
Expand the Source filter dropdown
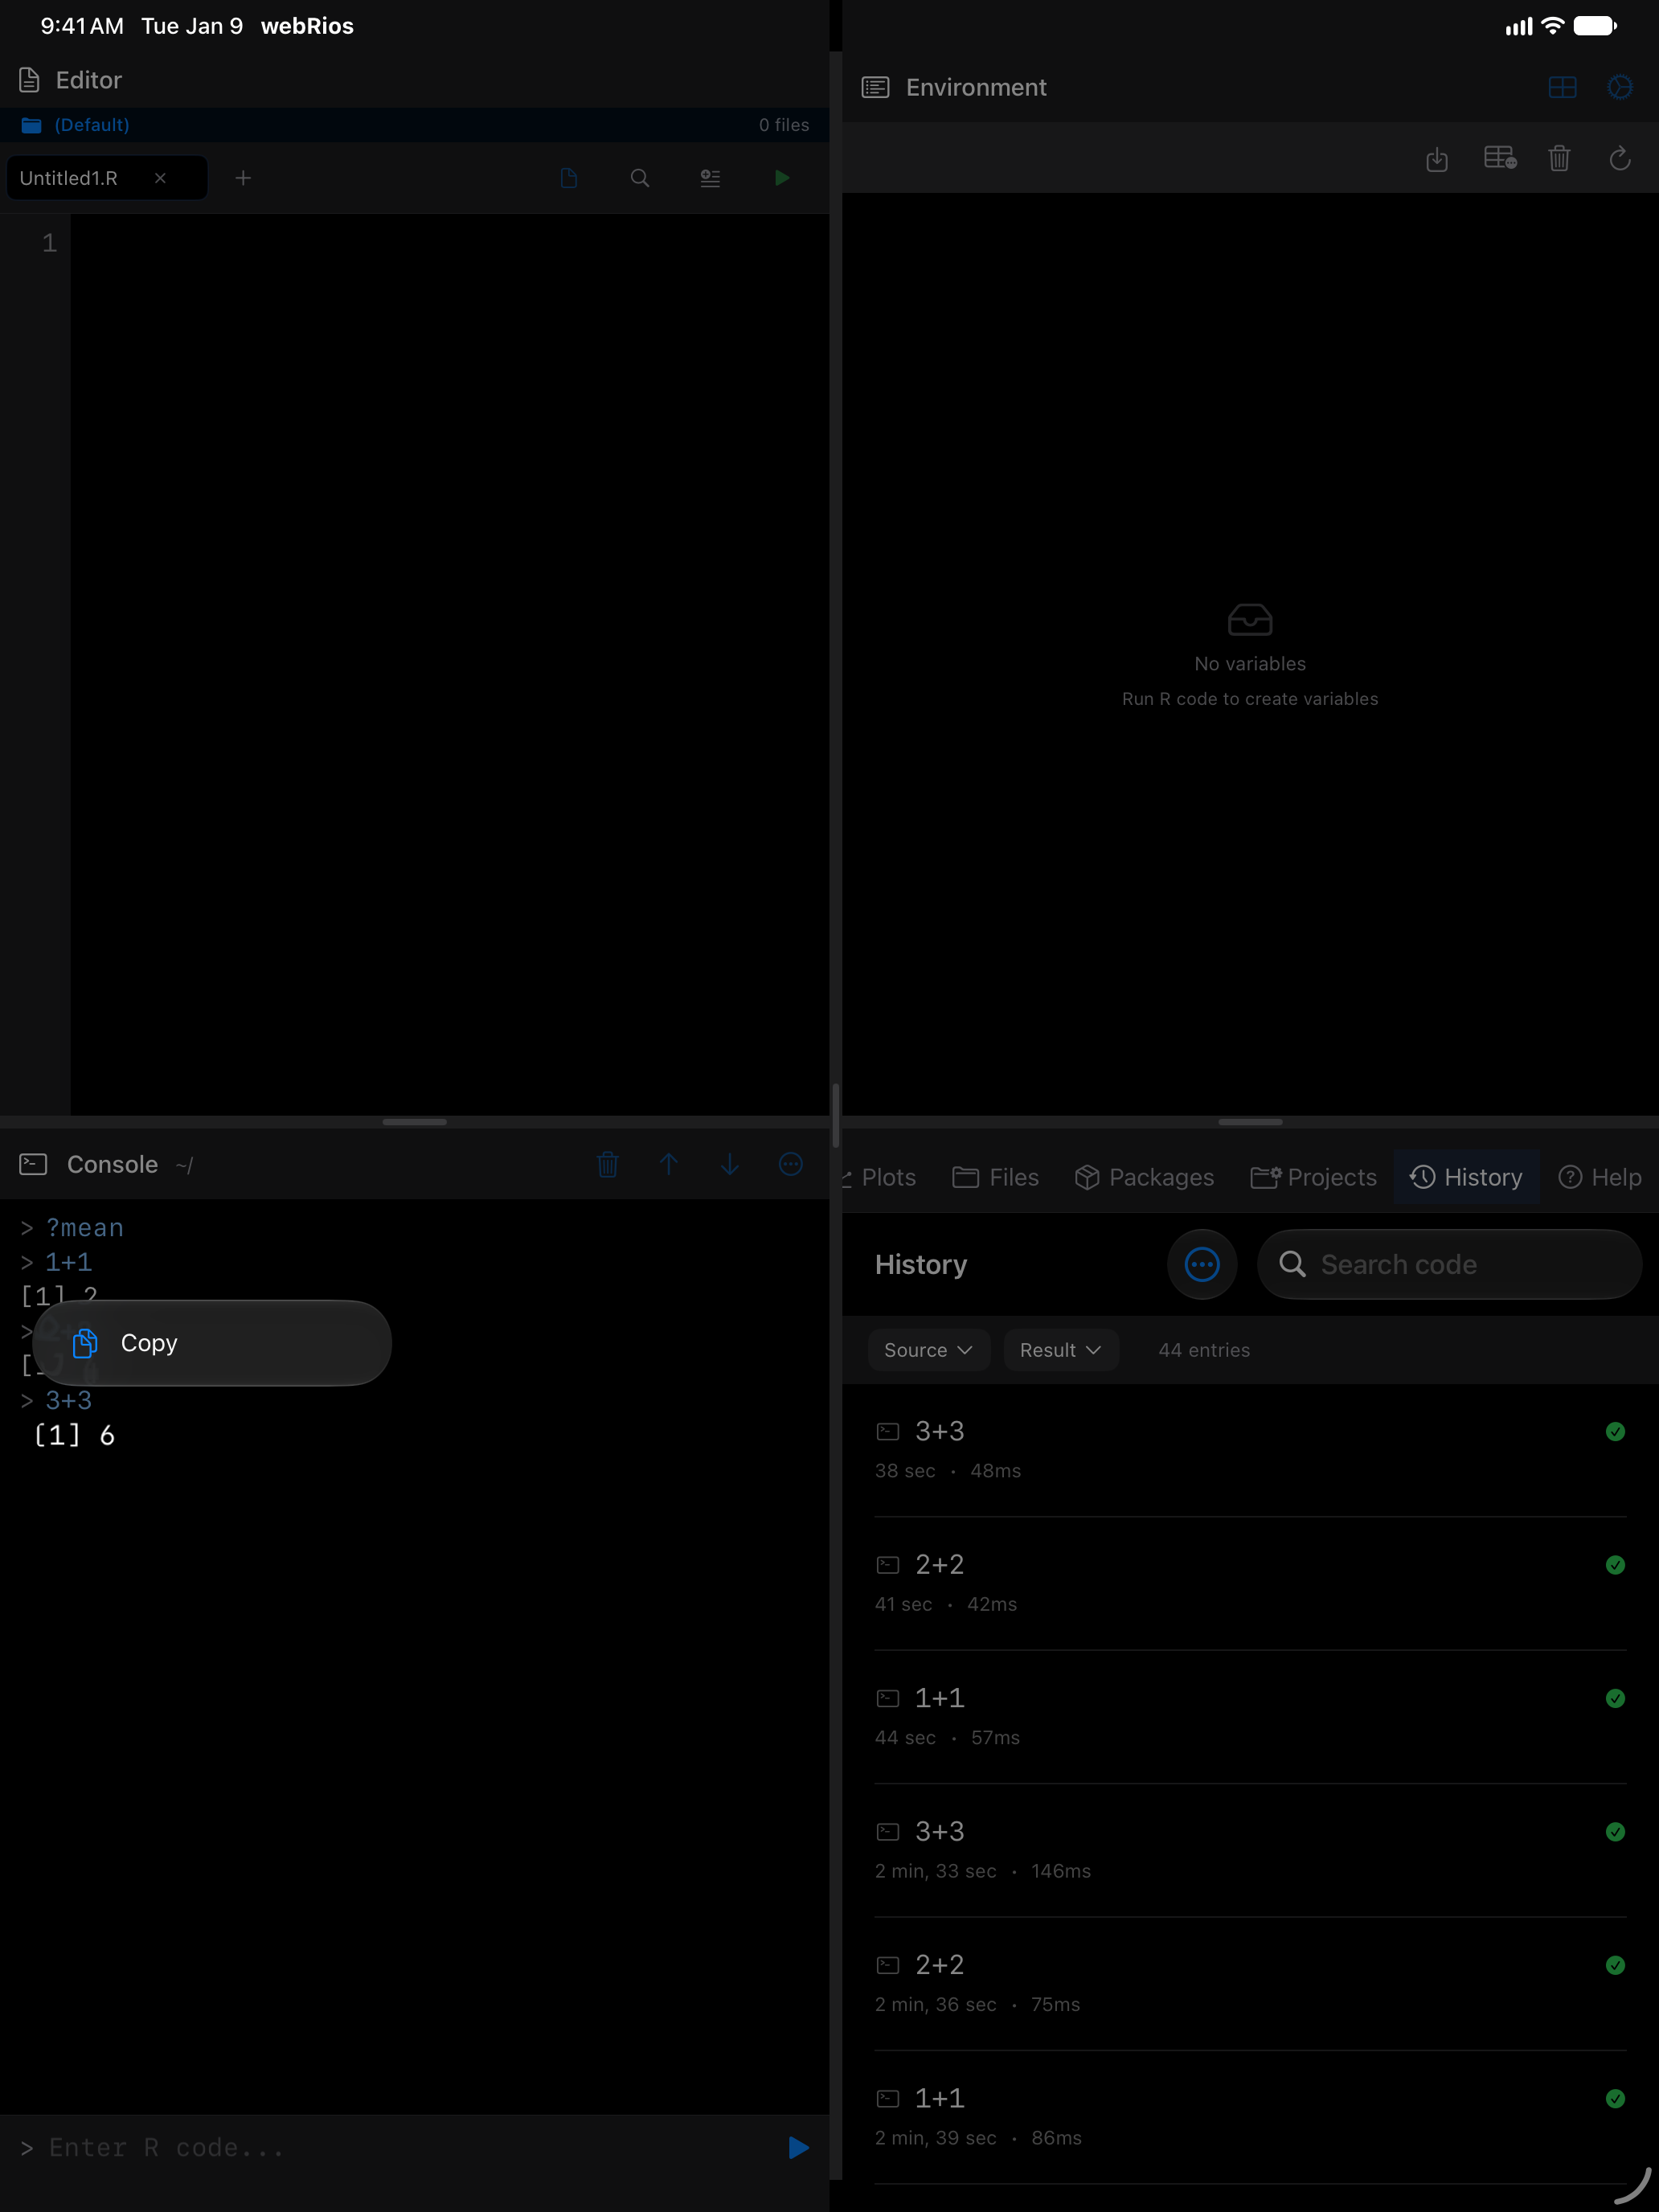coord(928,1350)
